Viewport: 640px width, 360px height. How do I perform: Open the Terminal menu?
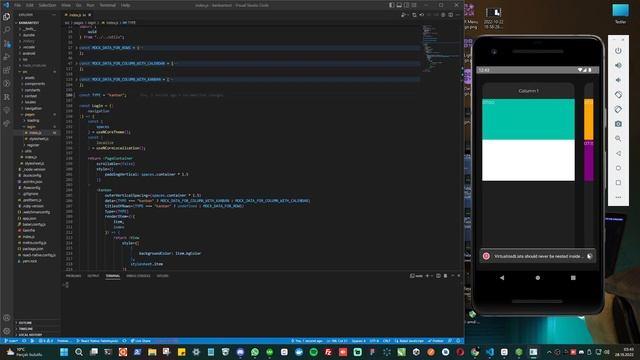pos(108,5)
